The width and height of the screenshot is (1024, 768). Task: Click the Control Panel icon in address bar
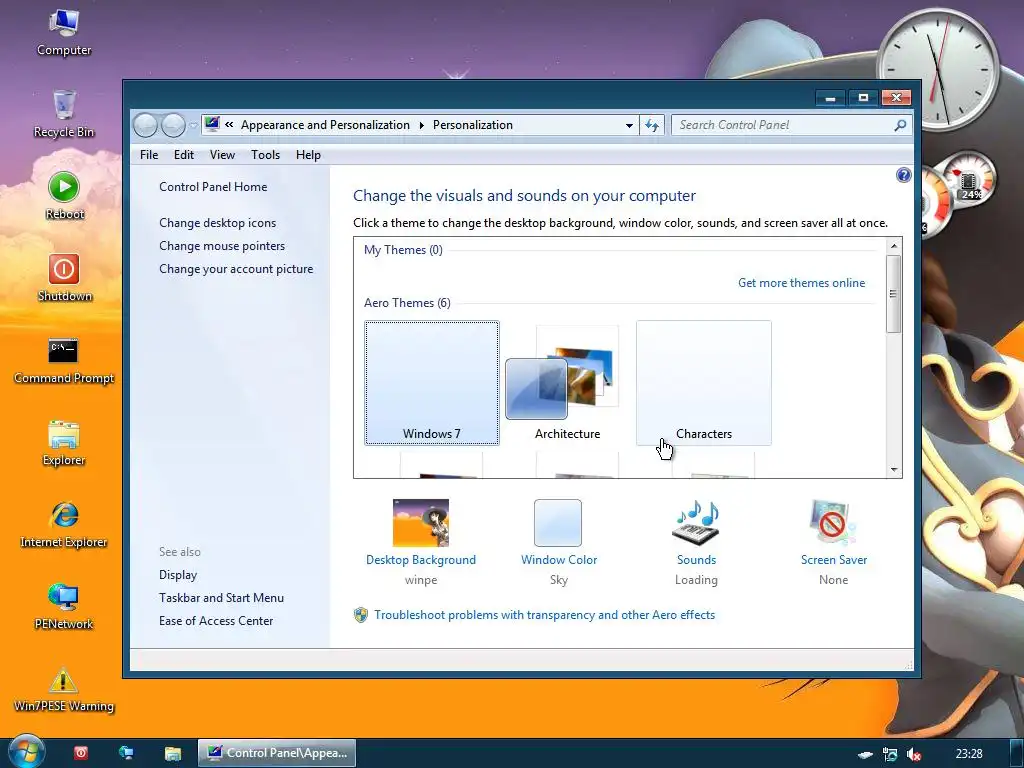(x=212, y=124)
